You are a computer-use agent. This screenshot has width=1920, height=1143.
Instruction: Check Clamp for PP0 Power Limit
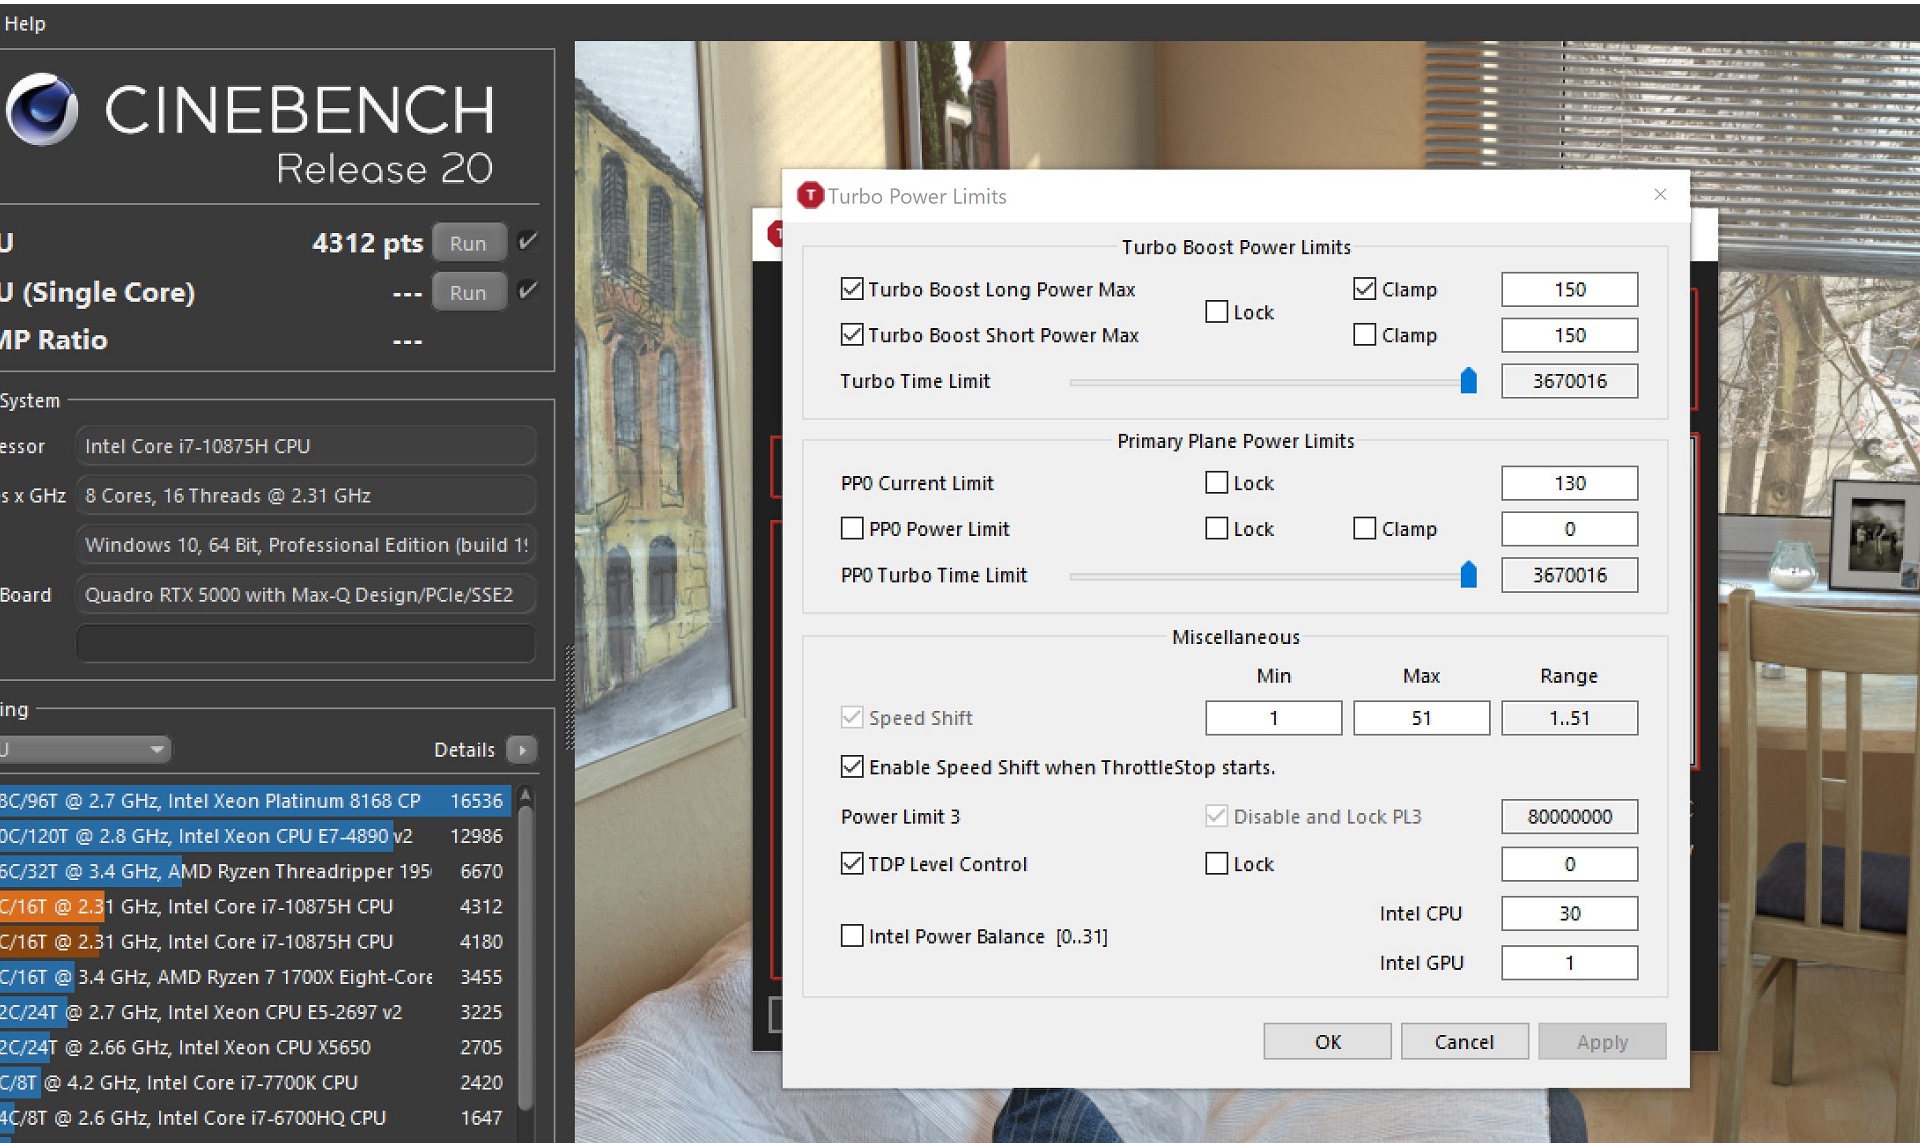(1364, 528)
